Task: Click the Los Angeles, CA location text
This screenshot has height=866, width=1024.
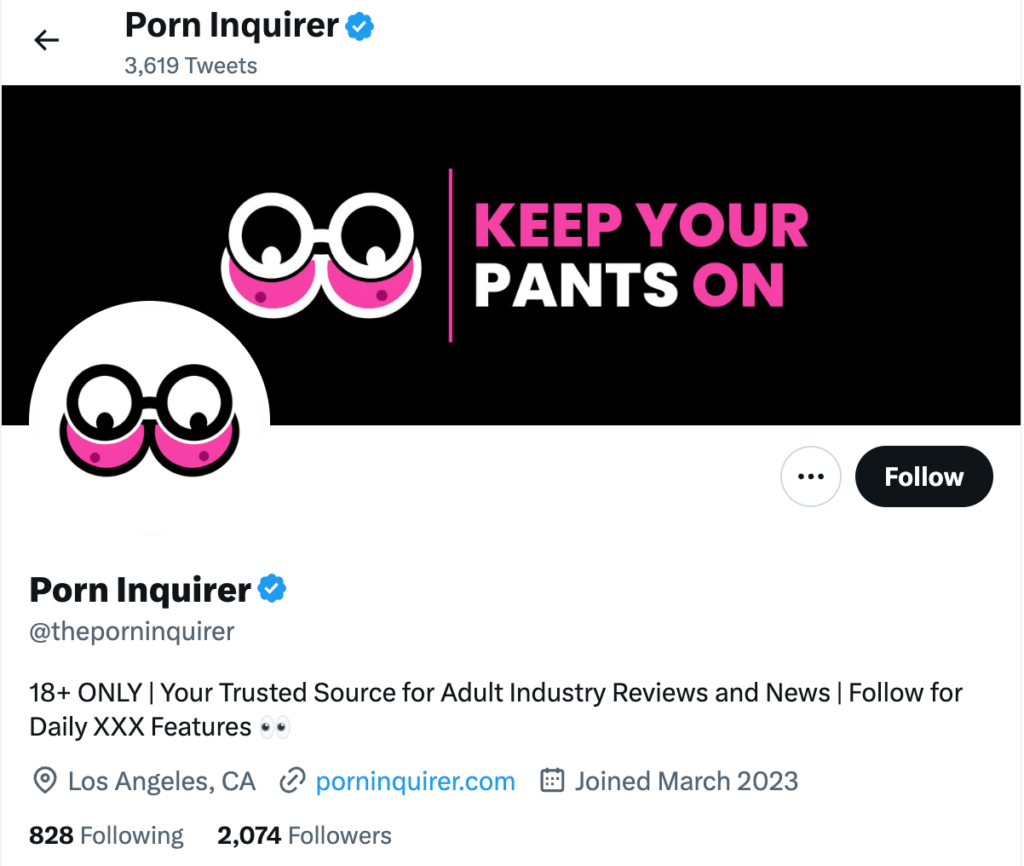Action: click(161, 781)
